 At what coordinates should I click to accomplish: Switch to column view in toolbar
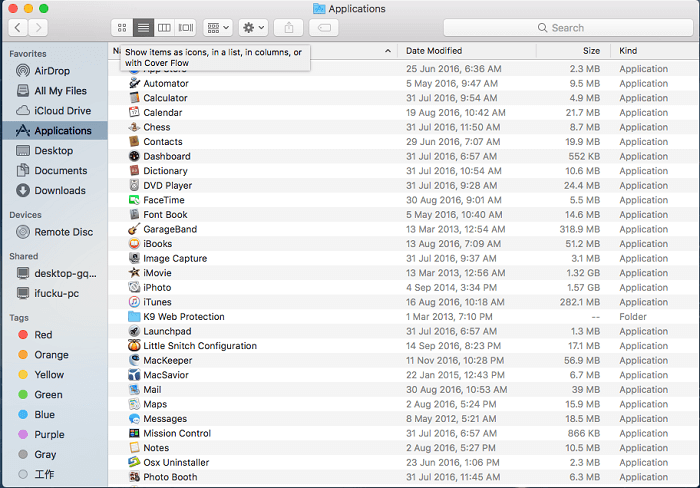click(x=164, y=28)
